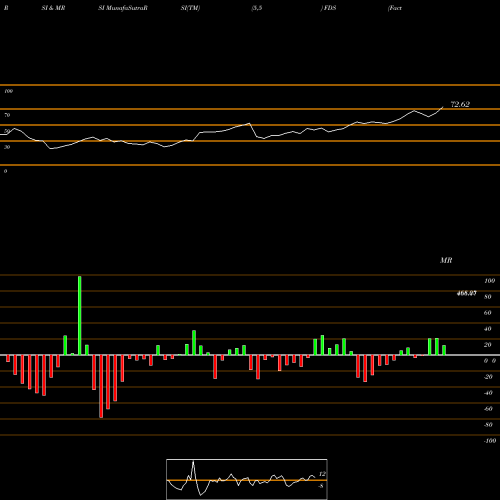Click the tallest green MR bar
This screenshot has height=500, width=500.
[80, 315]
